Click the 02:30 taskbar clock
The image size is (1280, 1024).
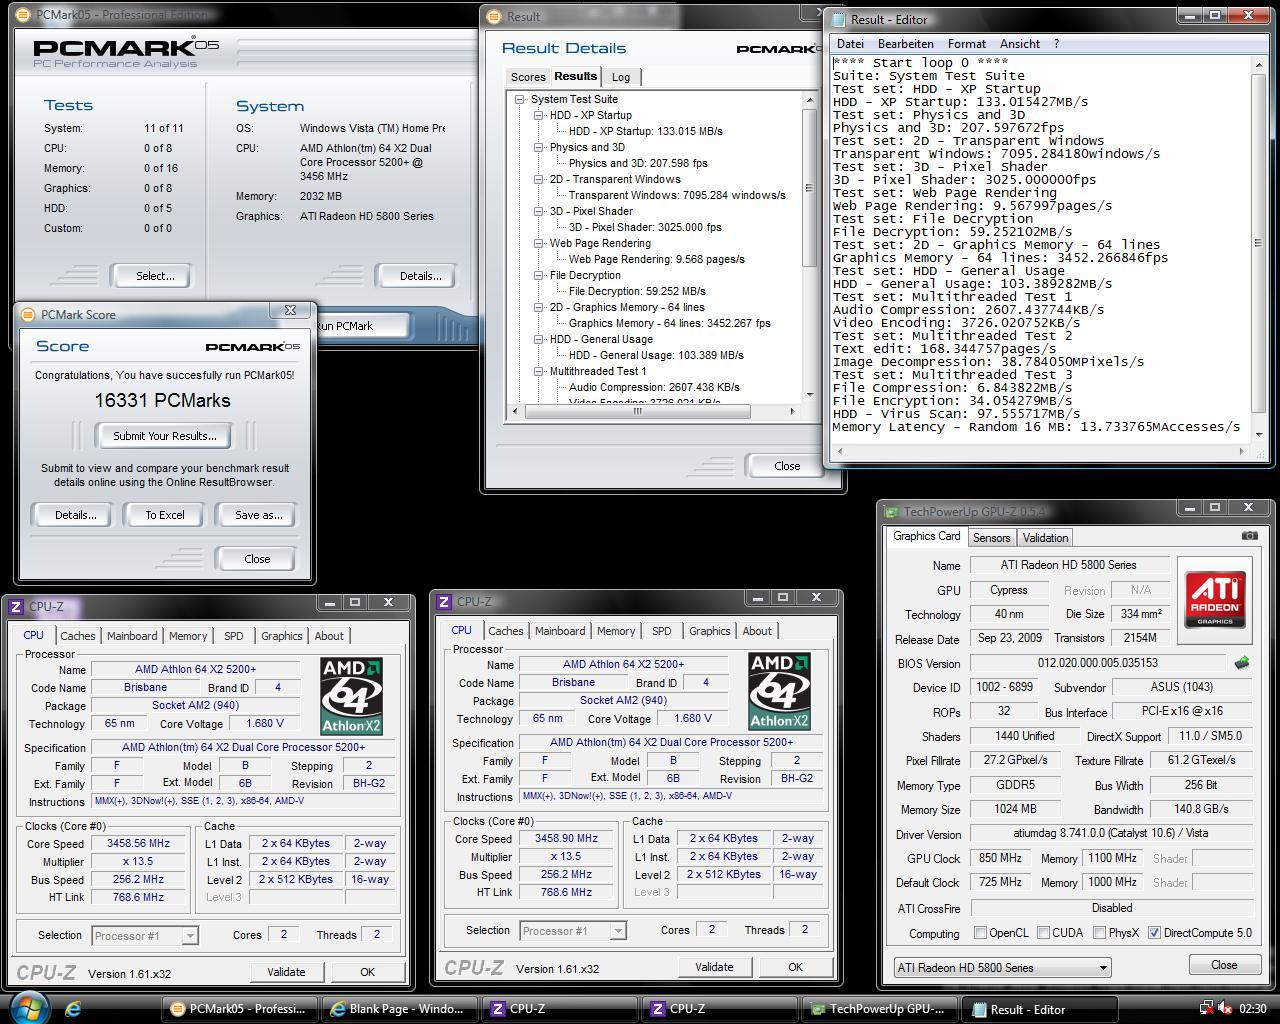click(1253, 1009)
